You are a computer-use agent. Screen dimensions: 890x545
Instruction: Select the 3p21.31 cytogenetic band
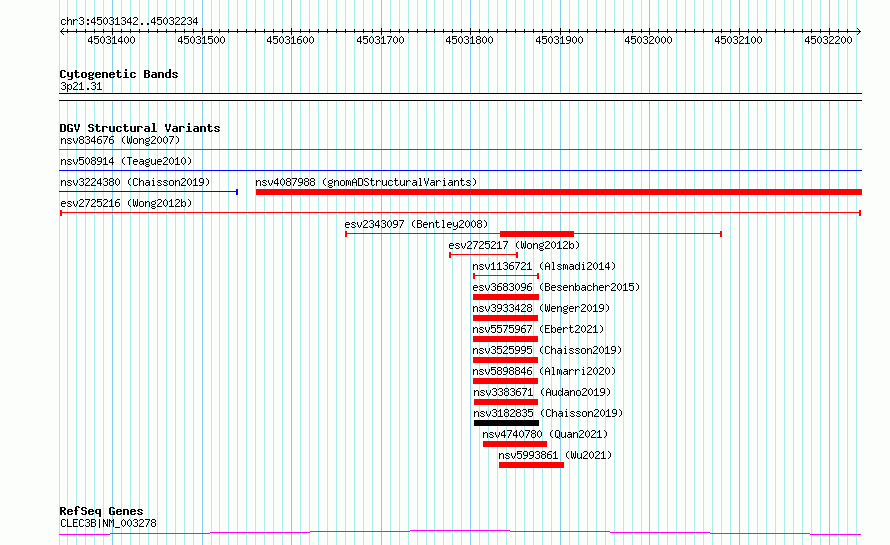[x=81, y=87]
